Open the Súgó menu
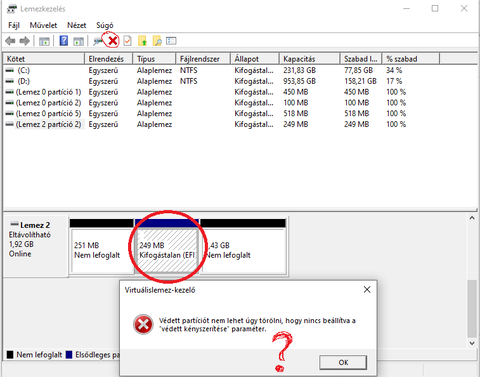 105,25
